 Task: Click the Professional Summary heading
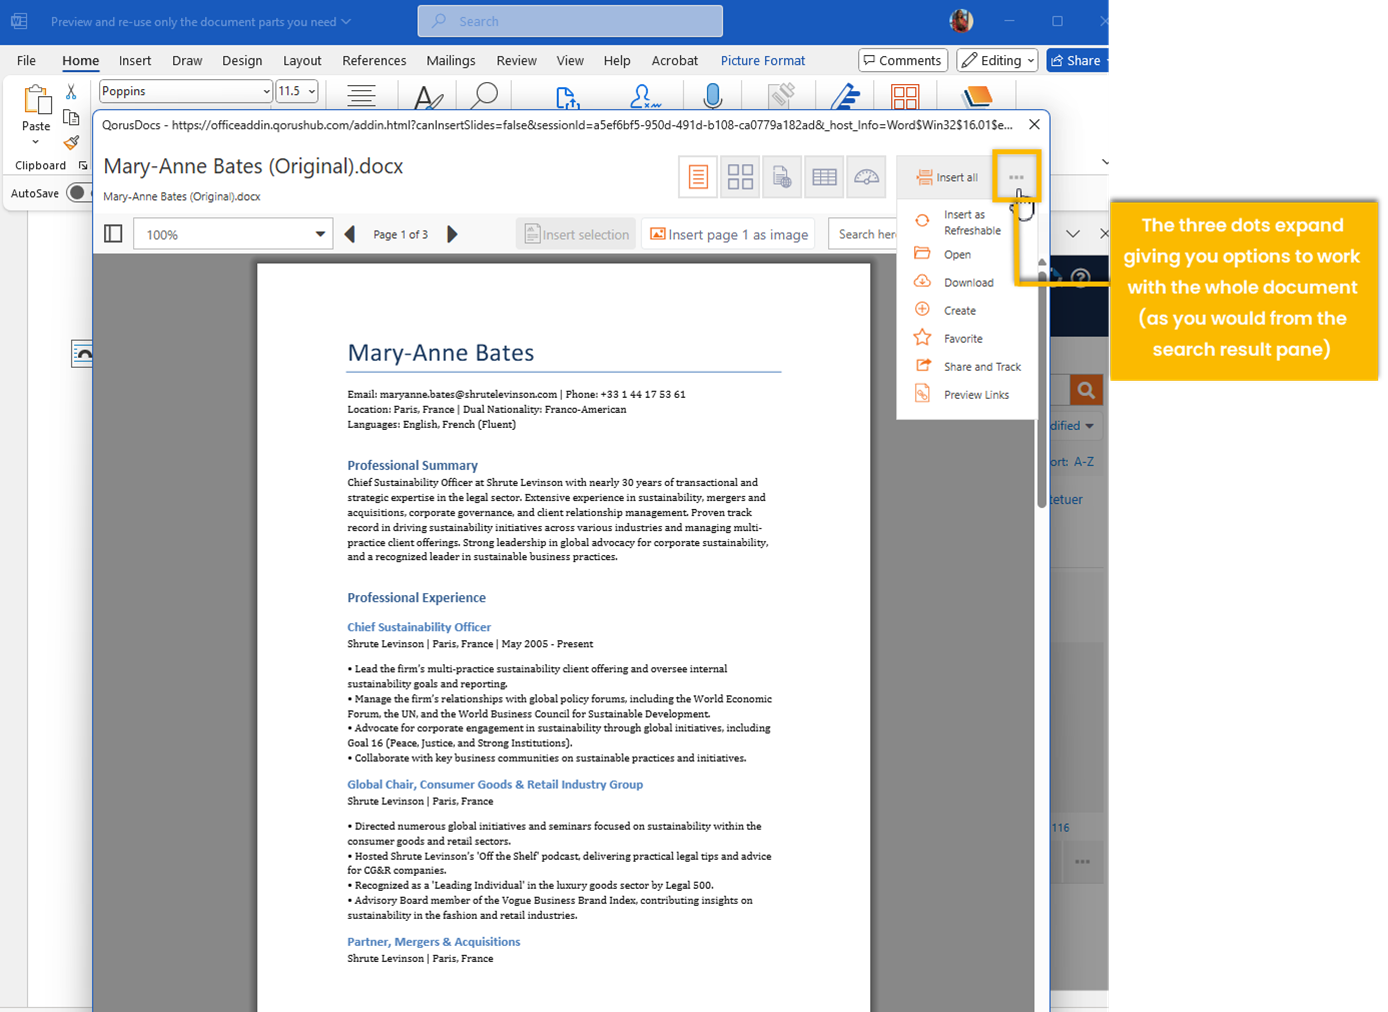(x=412, y=465)
